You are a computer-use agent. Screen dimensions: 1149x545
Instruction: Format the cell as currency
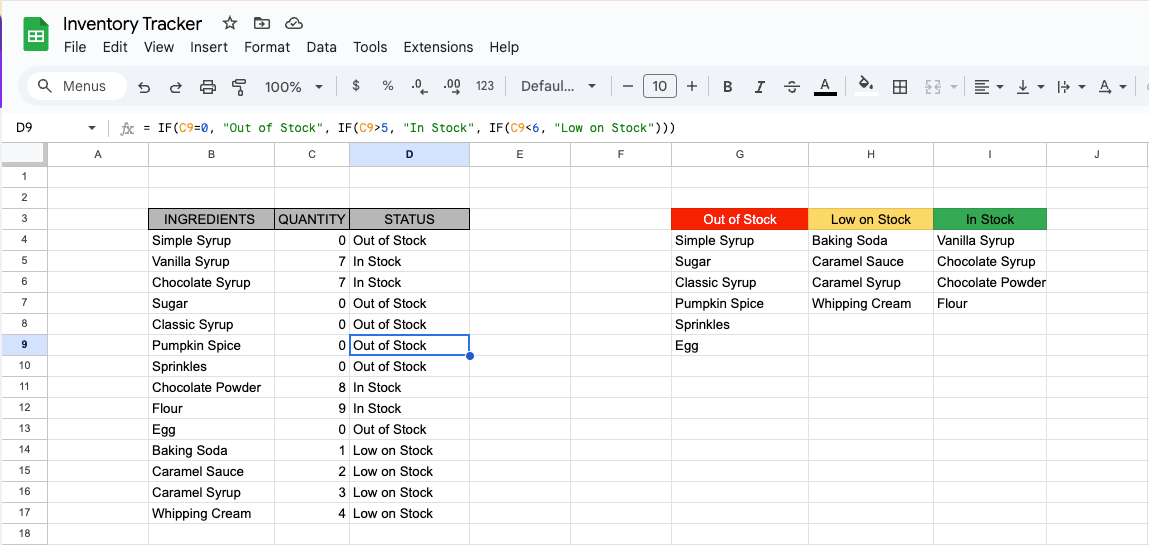click(x=356, y=86)
